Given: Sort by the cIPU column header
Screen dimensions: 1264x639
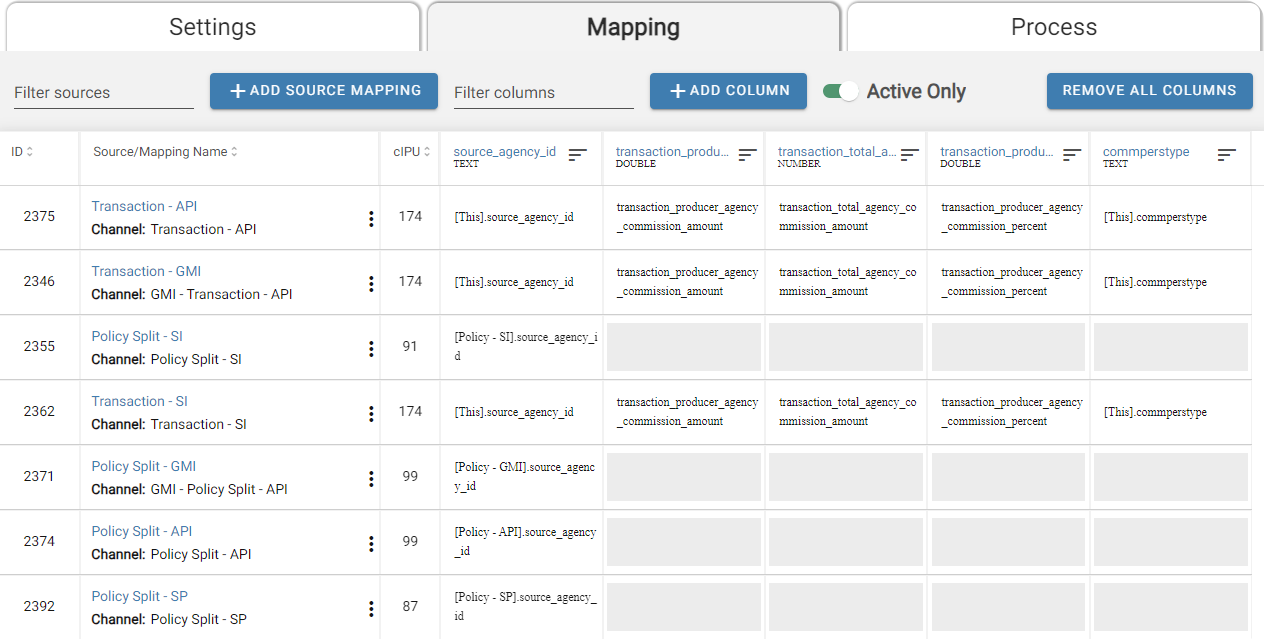Looking at the screenshot, I should pyautogui.click(x=412, y=152).
